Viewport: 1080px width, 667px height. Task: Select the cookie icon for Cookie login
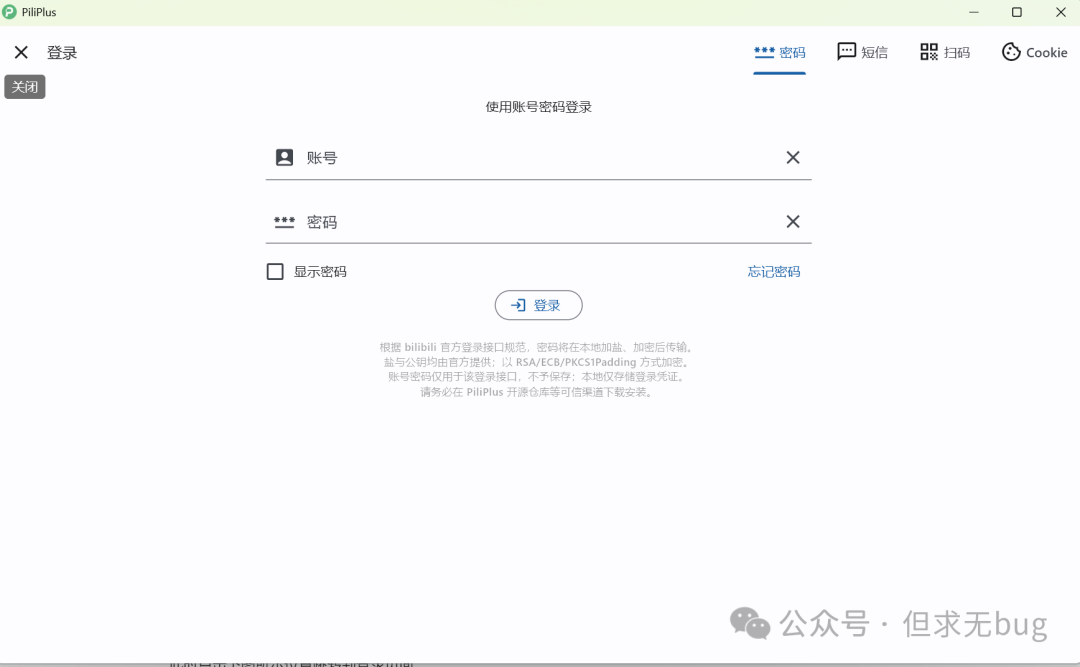point(1011,52)
